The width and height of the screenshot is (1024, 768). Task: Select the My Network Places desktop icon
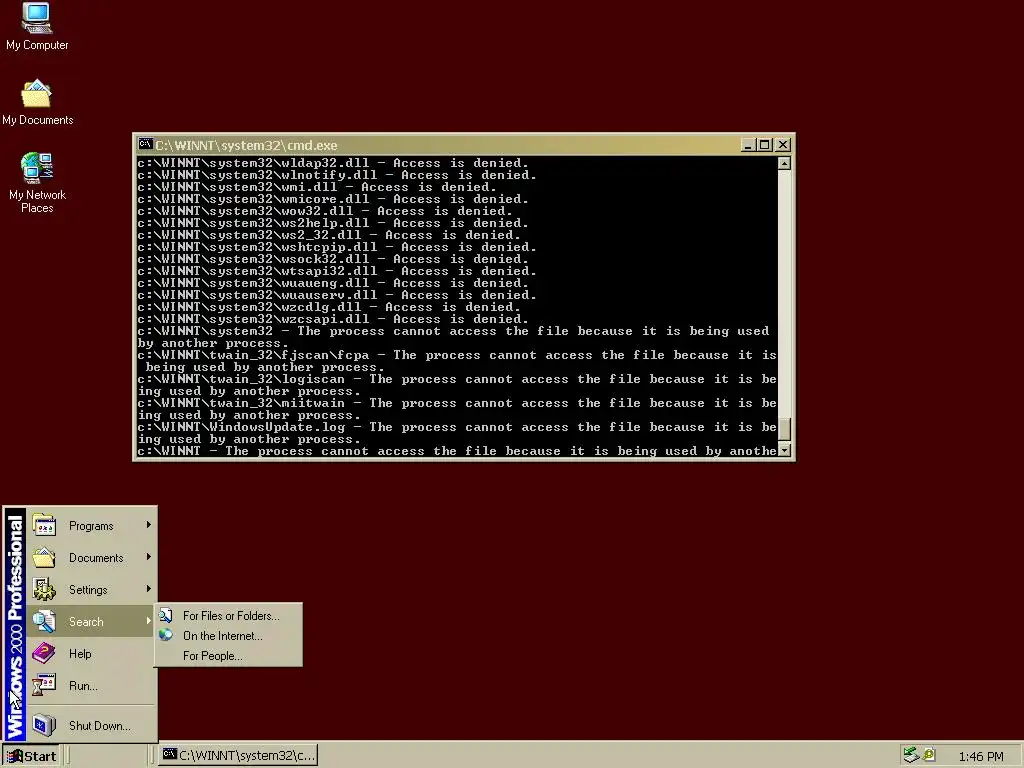[37, 183]
